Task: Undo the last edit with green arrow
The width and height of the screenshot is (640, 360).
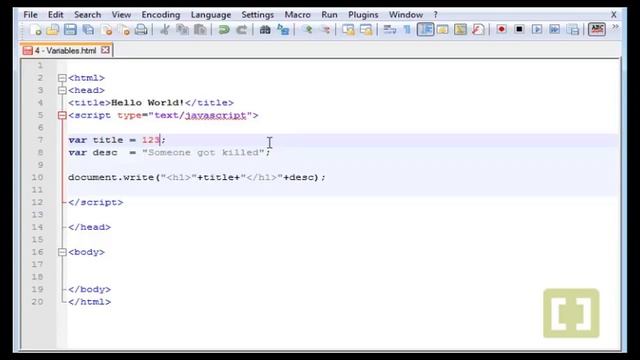Action: pyautogui.click(x=224, y=30)
